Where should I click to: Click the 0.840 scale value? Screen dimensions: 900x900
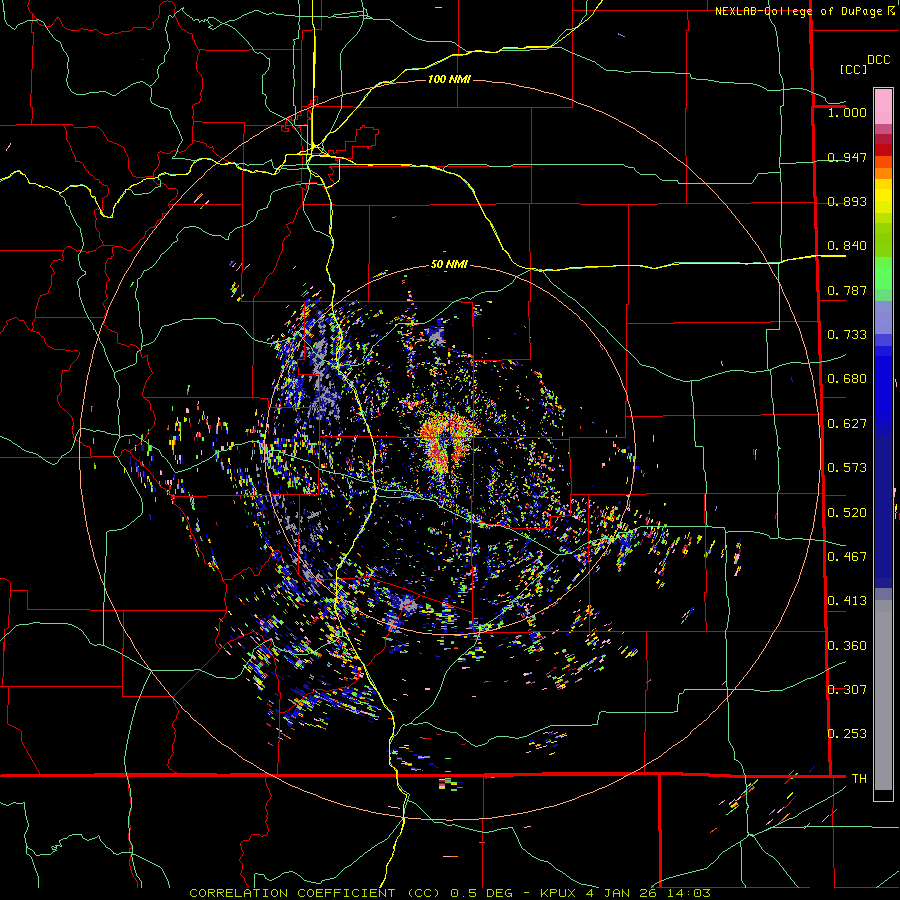(847, 246)
